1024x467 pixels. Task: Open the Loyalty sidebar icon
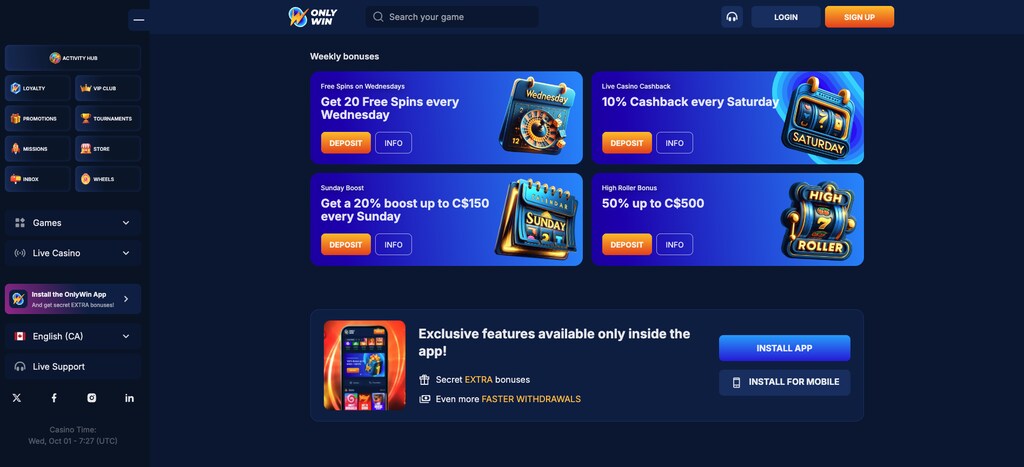click(16, 88)
